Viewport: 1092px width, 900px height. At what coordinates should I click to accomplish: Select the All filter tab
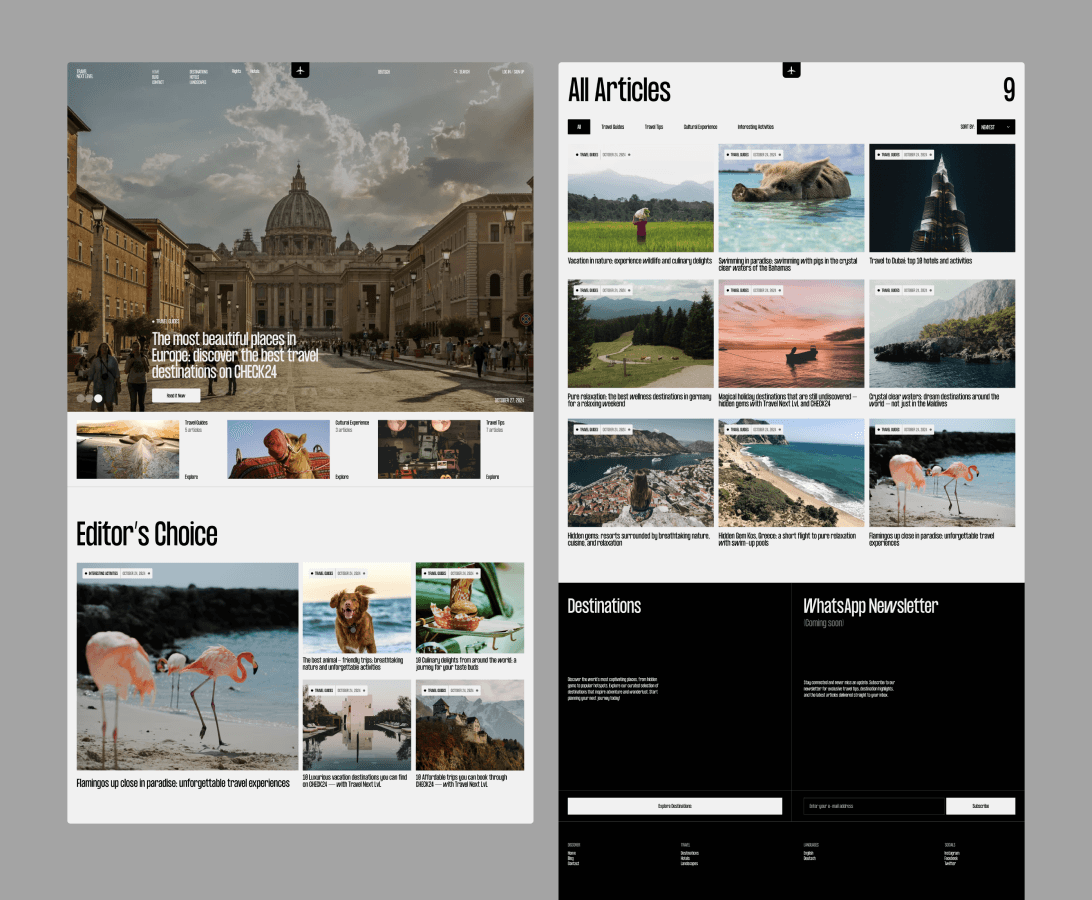[579, 127]
